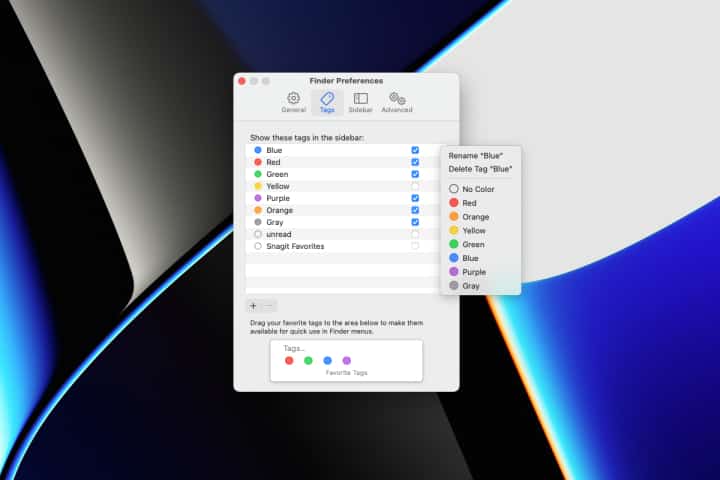This screenshot has width=720, height=480.
Task: Add a new tag with plus button
Action: pos(253,306)
